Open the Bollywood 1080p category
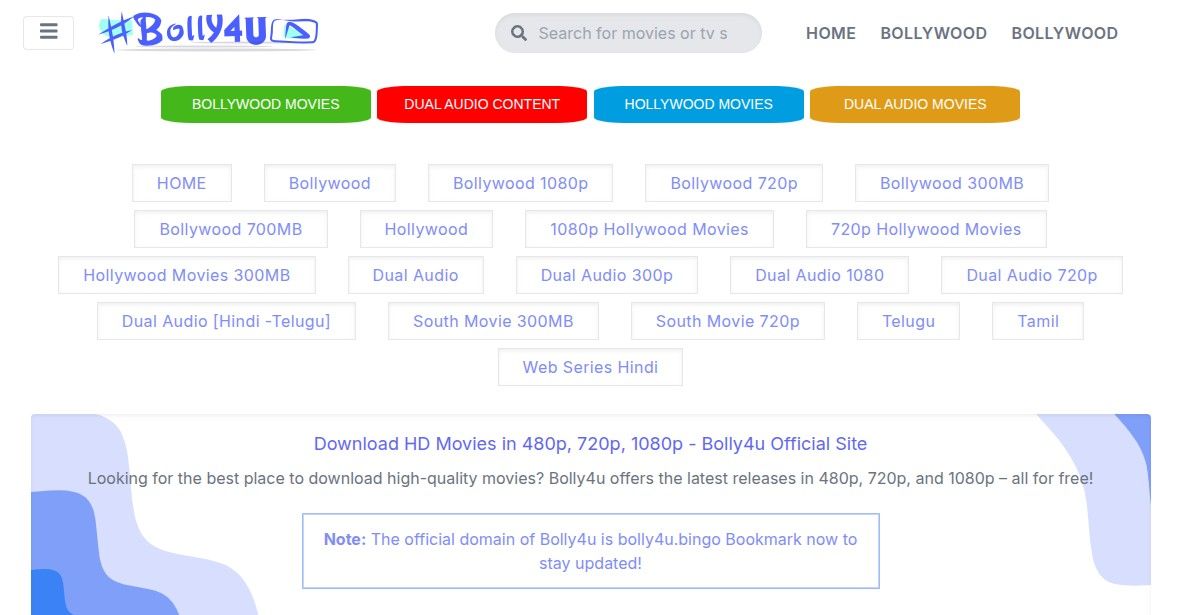 coord(520,183)
